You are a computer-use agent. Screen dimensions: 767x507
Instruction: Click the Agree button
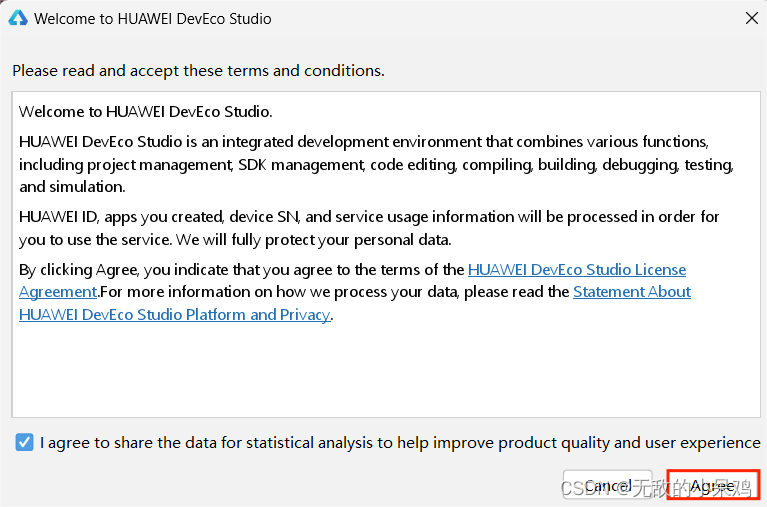(714, 486)
